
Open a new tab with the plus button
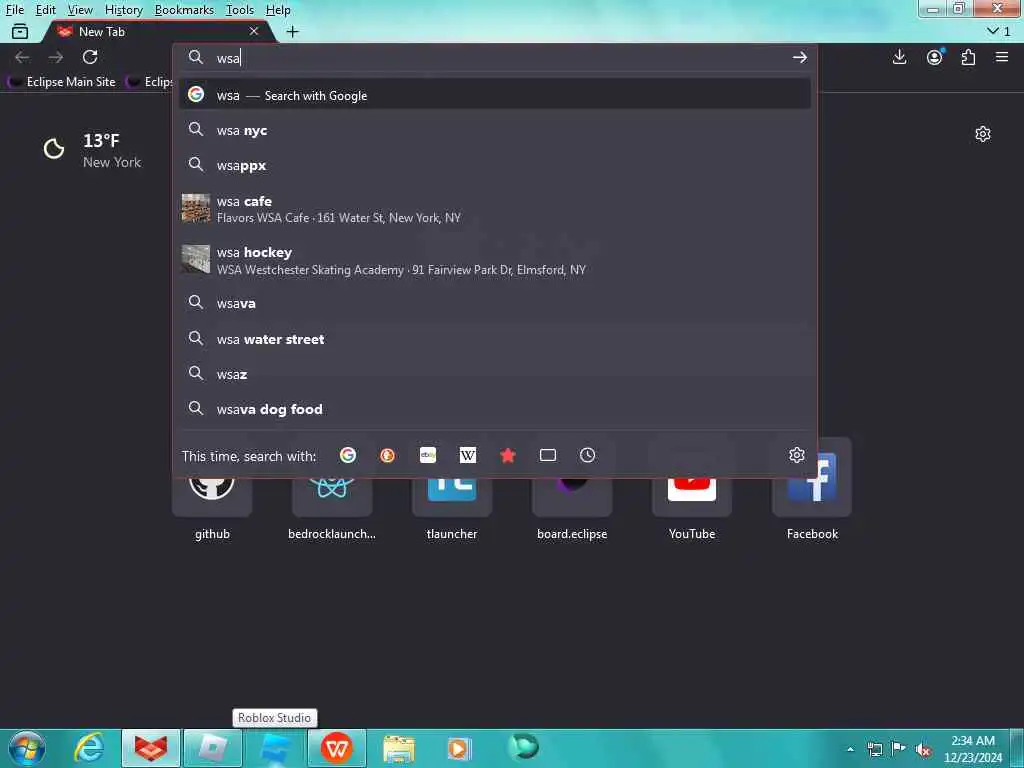293,31
